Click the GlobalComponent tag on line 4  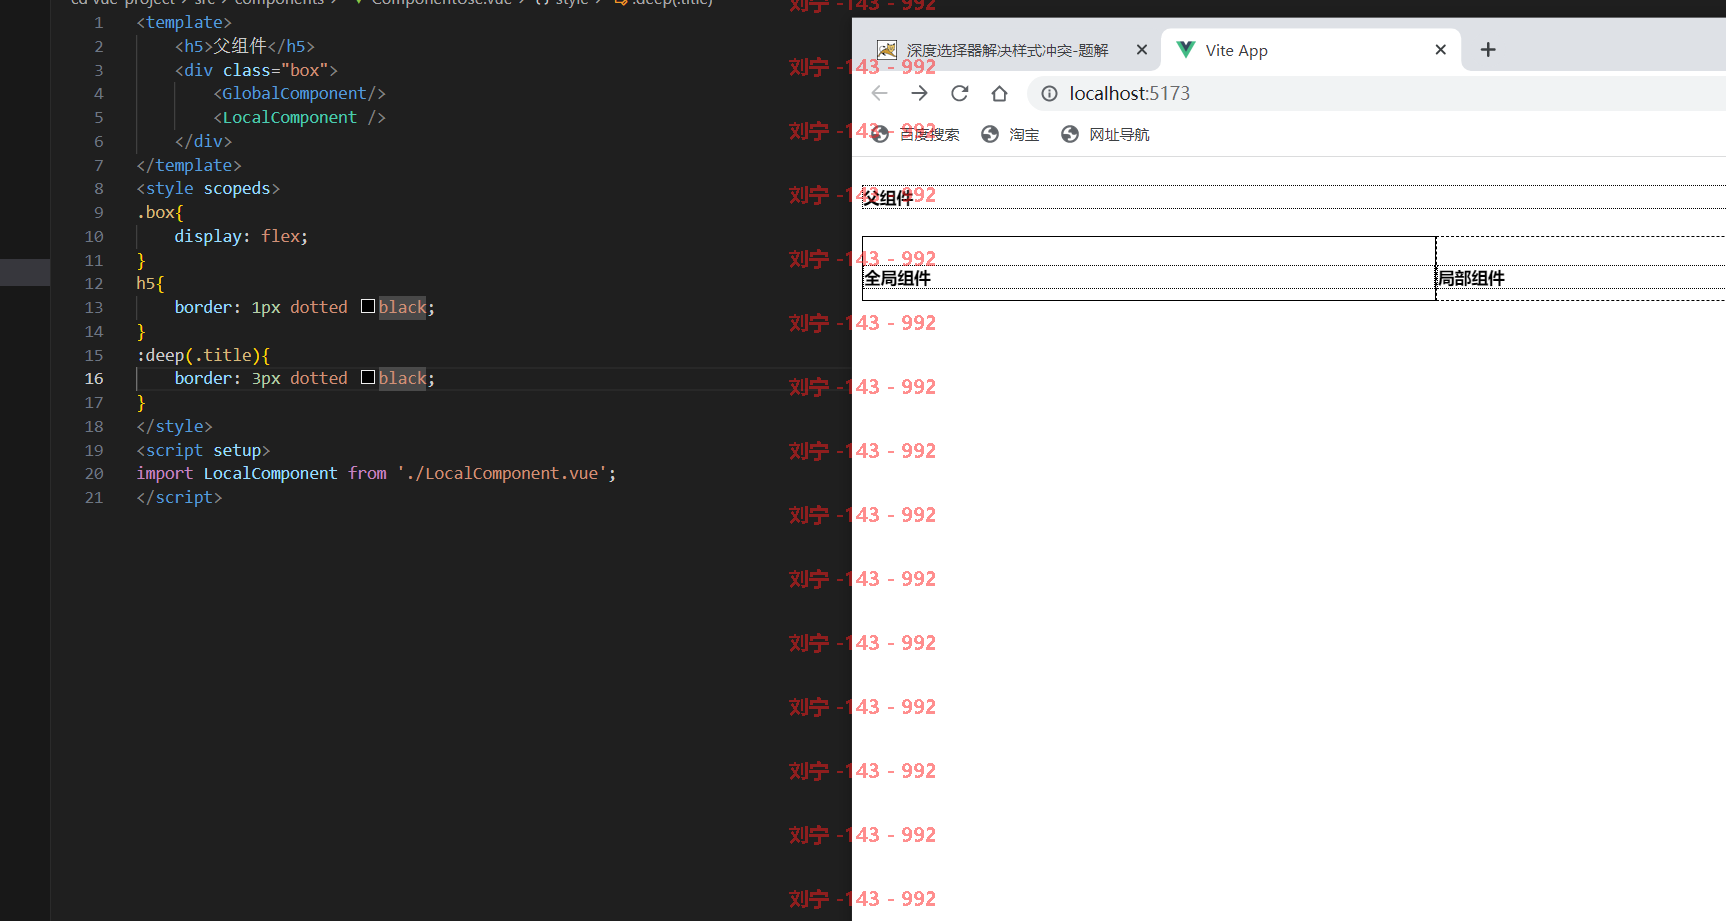299,93
